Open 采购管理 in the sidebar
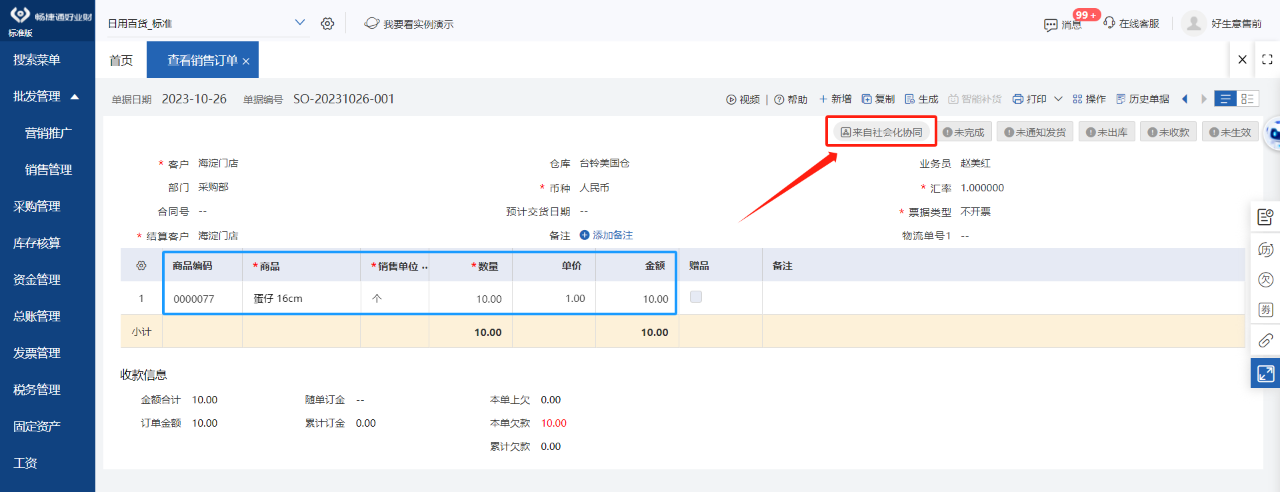Screen dimensions: 1280x492 36,206
